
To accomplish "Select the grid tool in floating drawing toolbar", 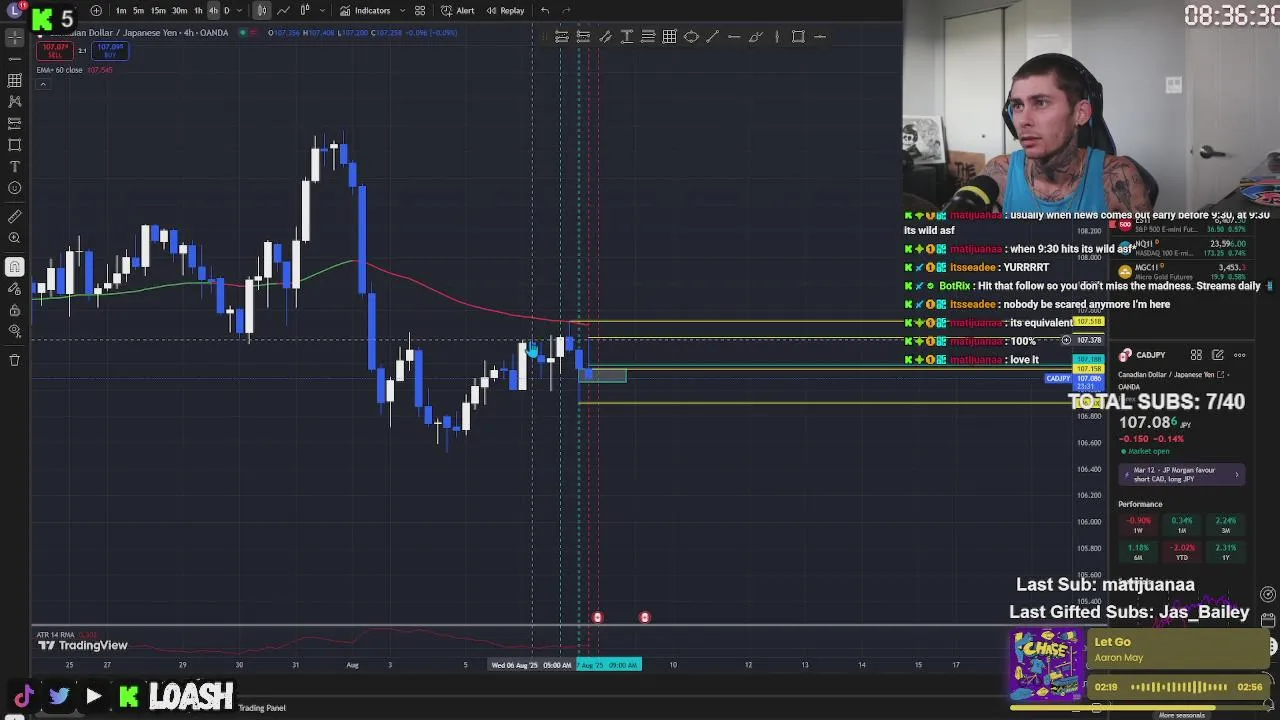I will click(x=669, y=37).
